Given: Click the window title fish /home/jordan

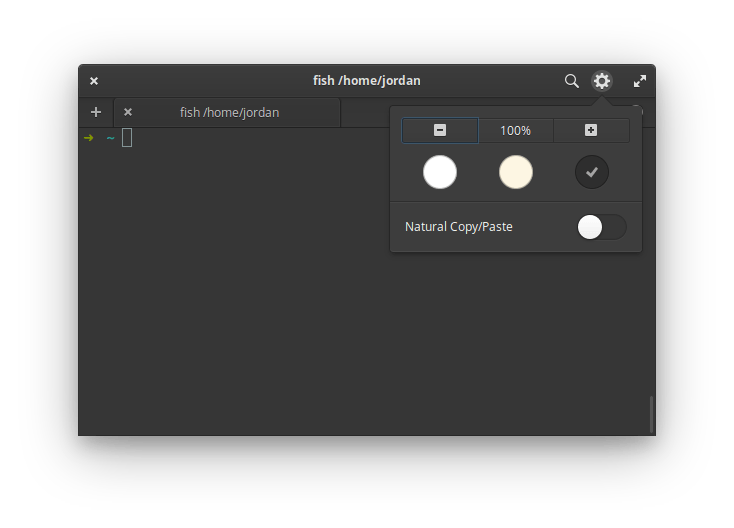Looking at the screenshot, I should point(367,81).
